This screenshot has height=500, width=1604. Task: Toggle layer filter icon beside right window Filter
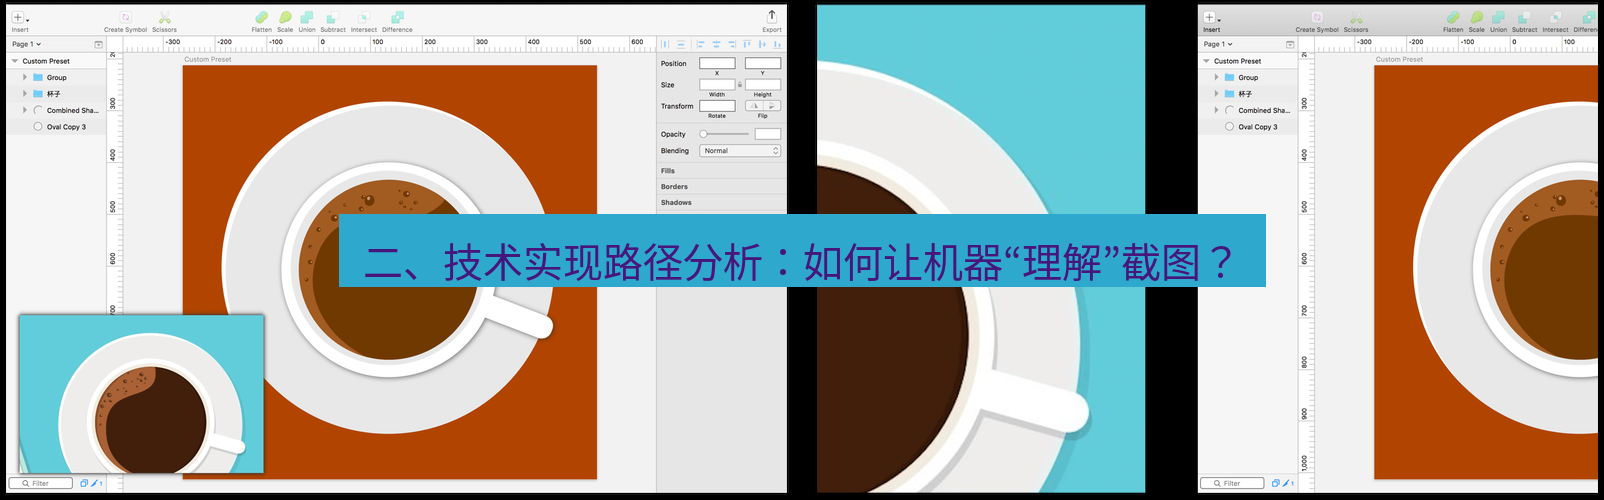[x=1276, y=483]
